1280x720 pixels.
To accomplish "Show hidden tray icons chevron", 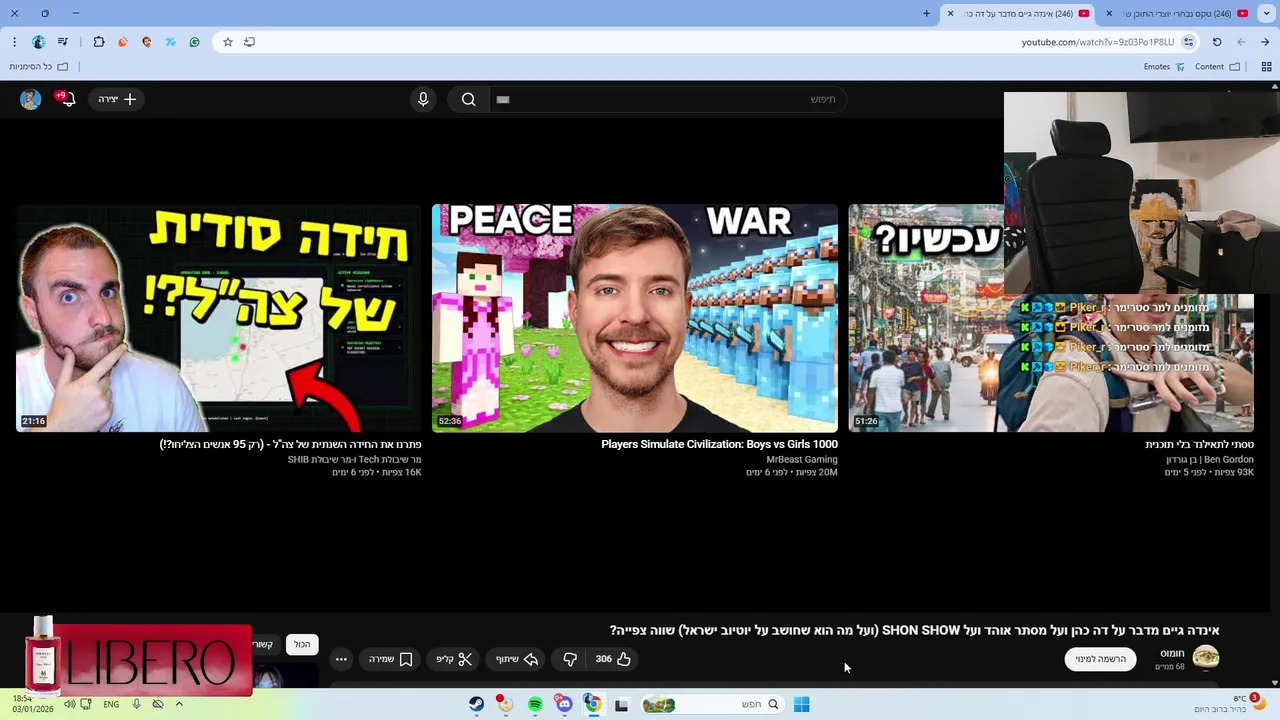I will [x=179, y=704].
